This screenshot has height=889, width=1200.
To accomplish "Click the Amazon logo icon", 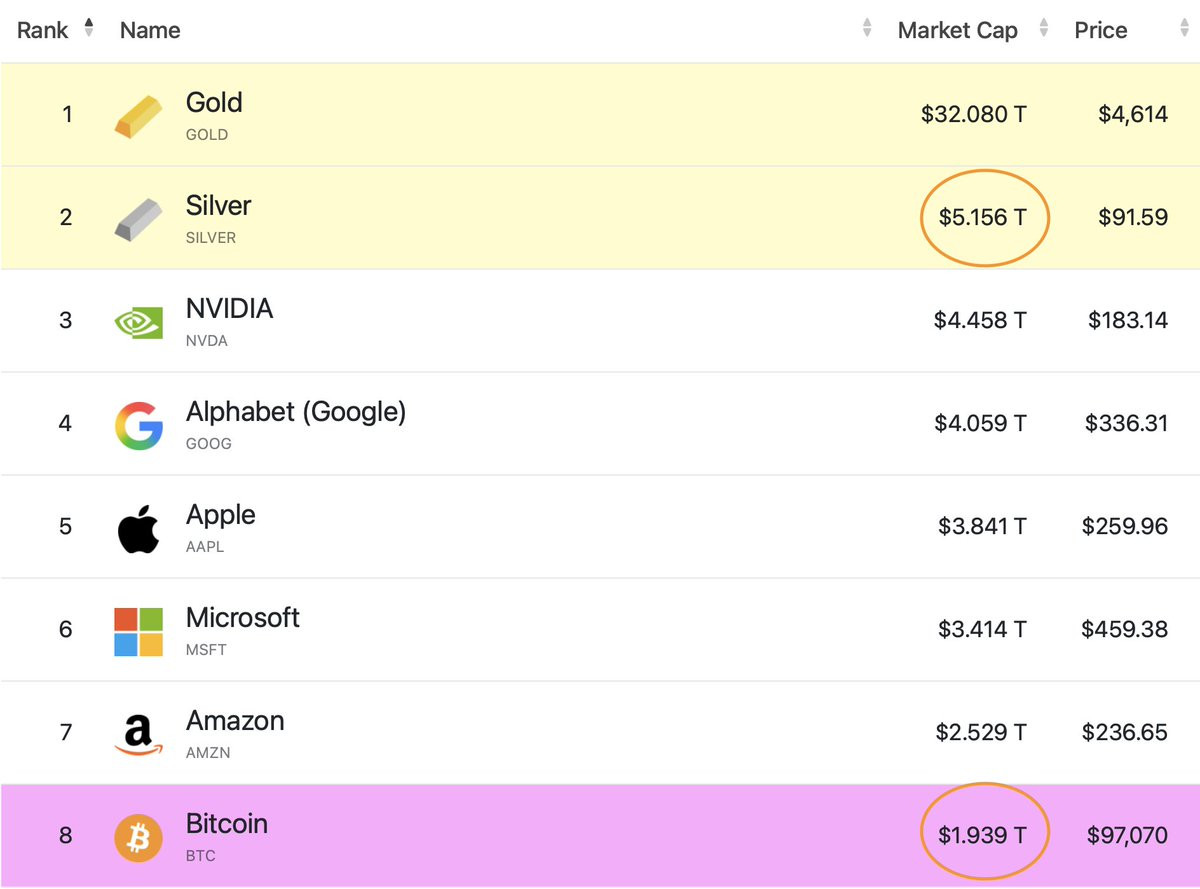I will click(x=138, y=735).
